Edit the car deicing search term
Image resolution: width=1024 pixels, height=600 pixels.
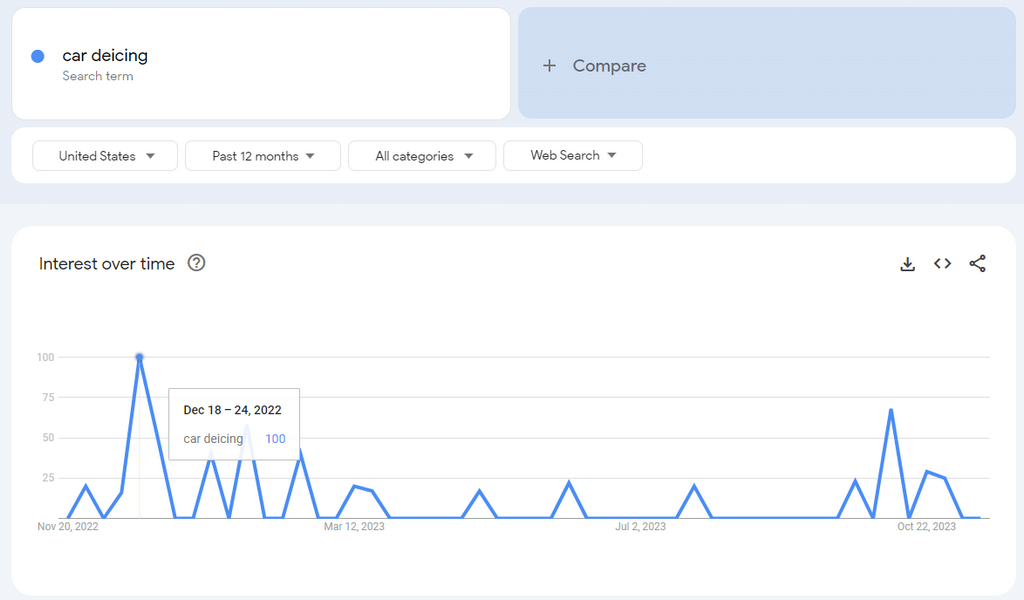pyautogui.click(x=261, y=64)
